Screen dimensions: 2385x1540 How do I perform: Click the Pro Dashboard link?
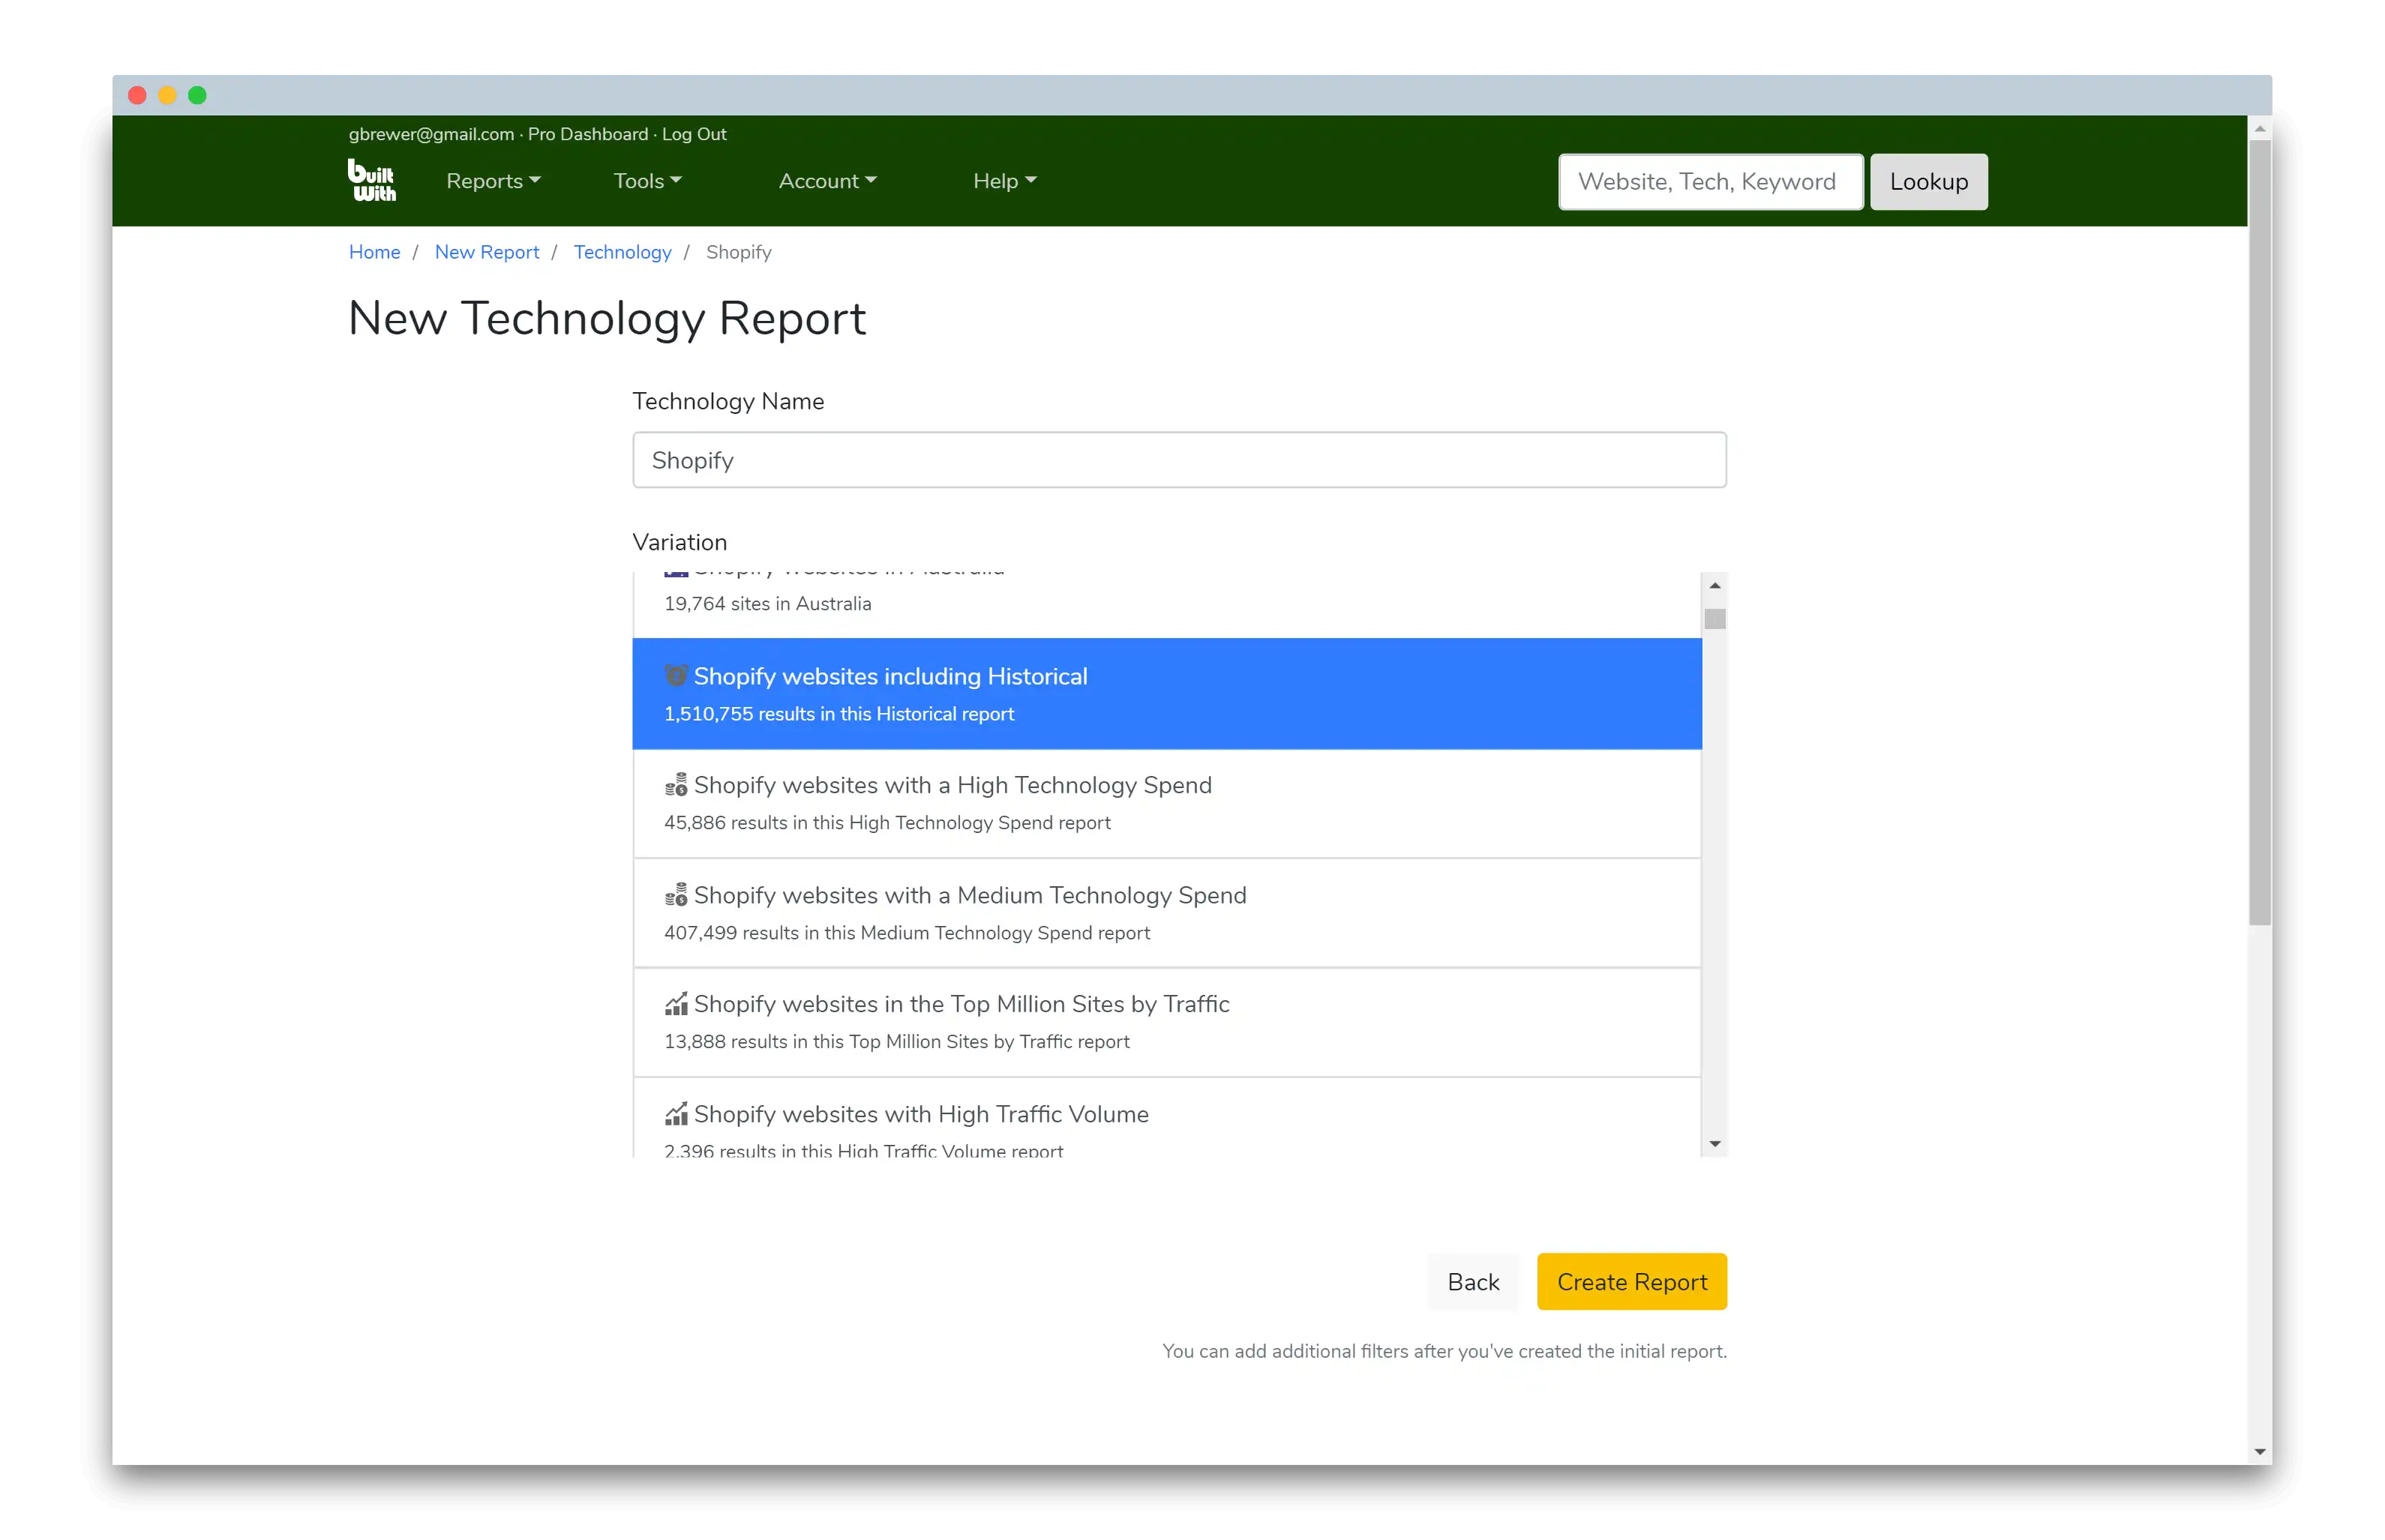tap(587, 134)
